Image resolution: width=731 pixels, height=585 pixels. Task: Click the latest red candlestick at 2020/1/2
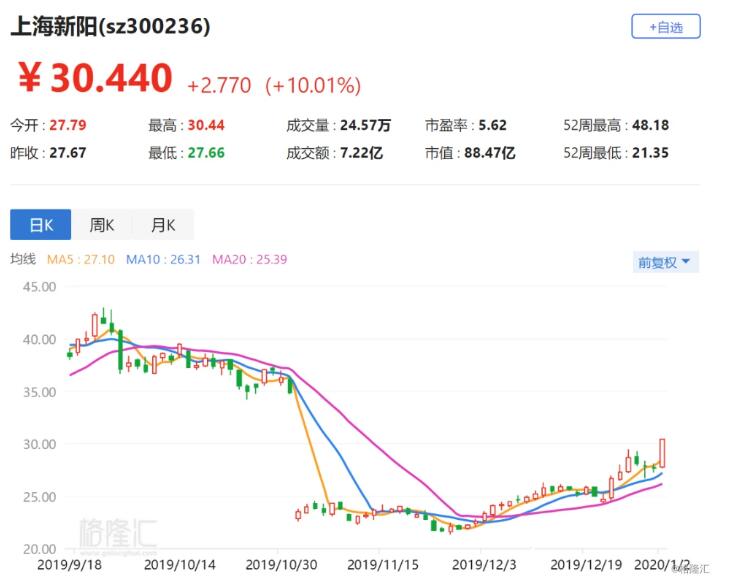662,453
